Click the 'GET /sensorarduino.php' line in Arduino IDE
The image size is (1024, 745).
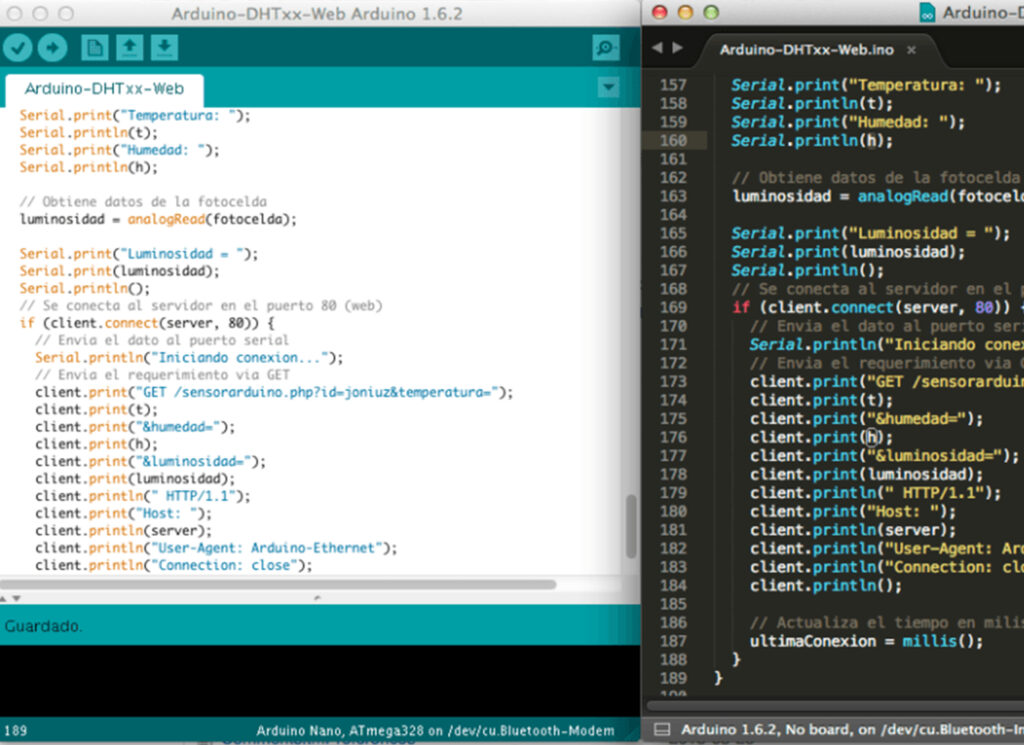pos(274,392)
